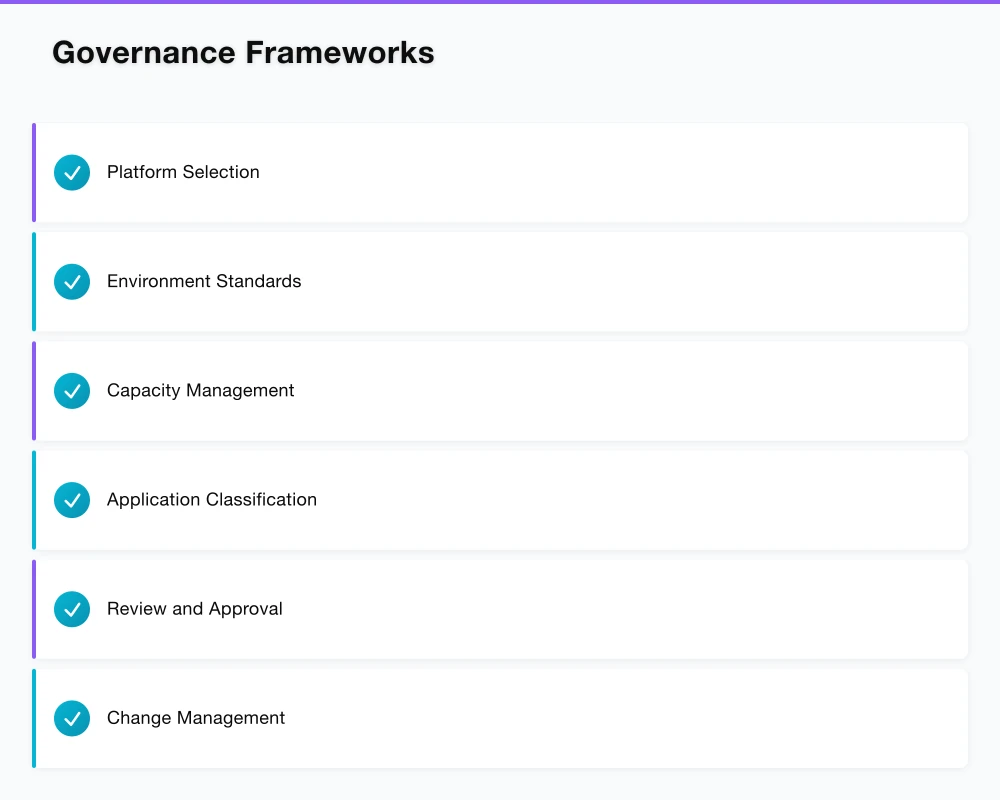Click the checkmark icon beside Application Classification
The height and width of the screenshot is (800, 1000).
coord(72,500)
